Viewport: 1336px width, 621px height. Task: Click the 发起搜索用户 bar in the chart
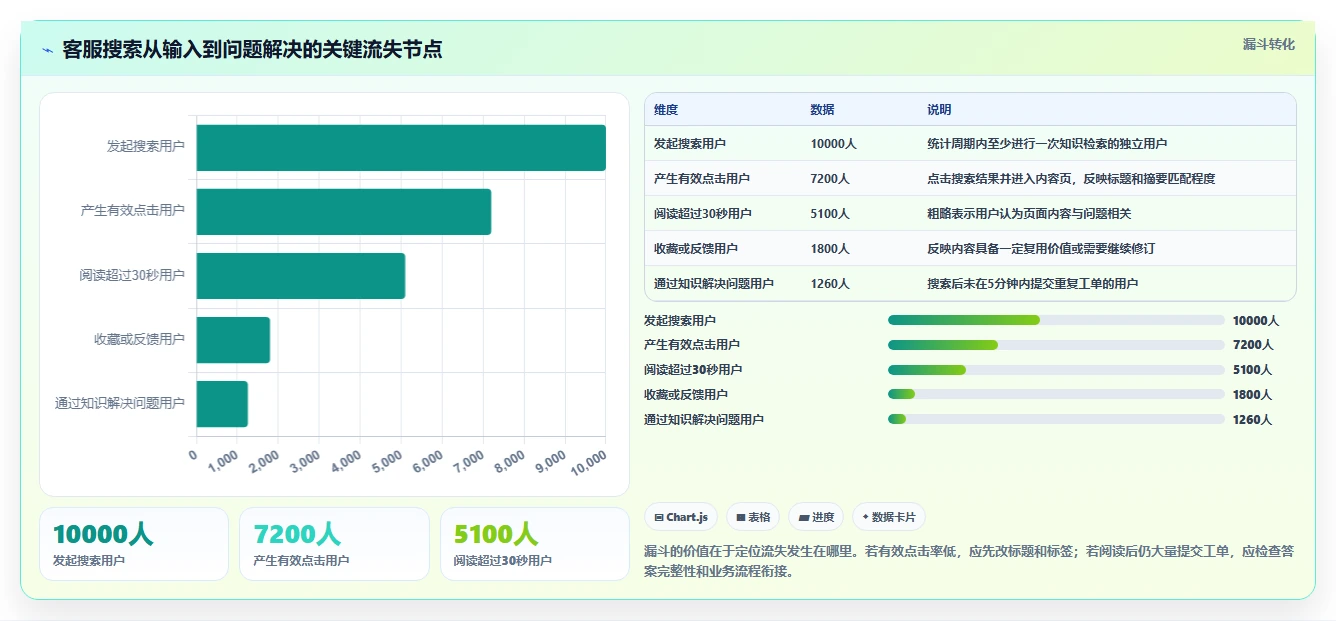coord(401,147)
